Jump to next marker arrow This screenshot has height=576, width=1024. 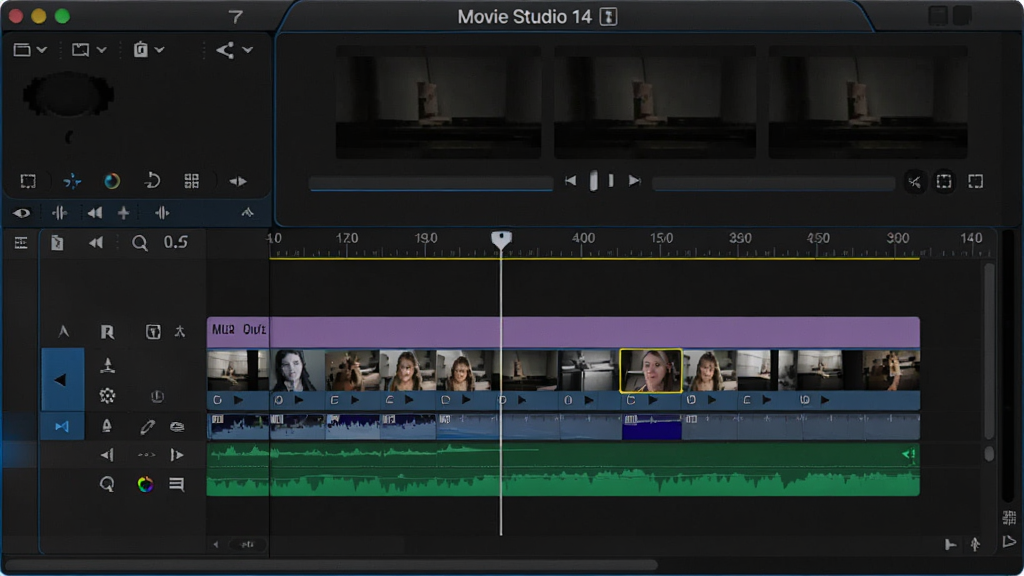(x=176, y=455)
